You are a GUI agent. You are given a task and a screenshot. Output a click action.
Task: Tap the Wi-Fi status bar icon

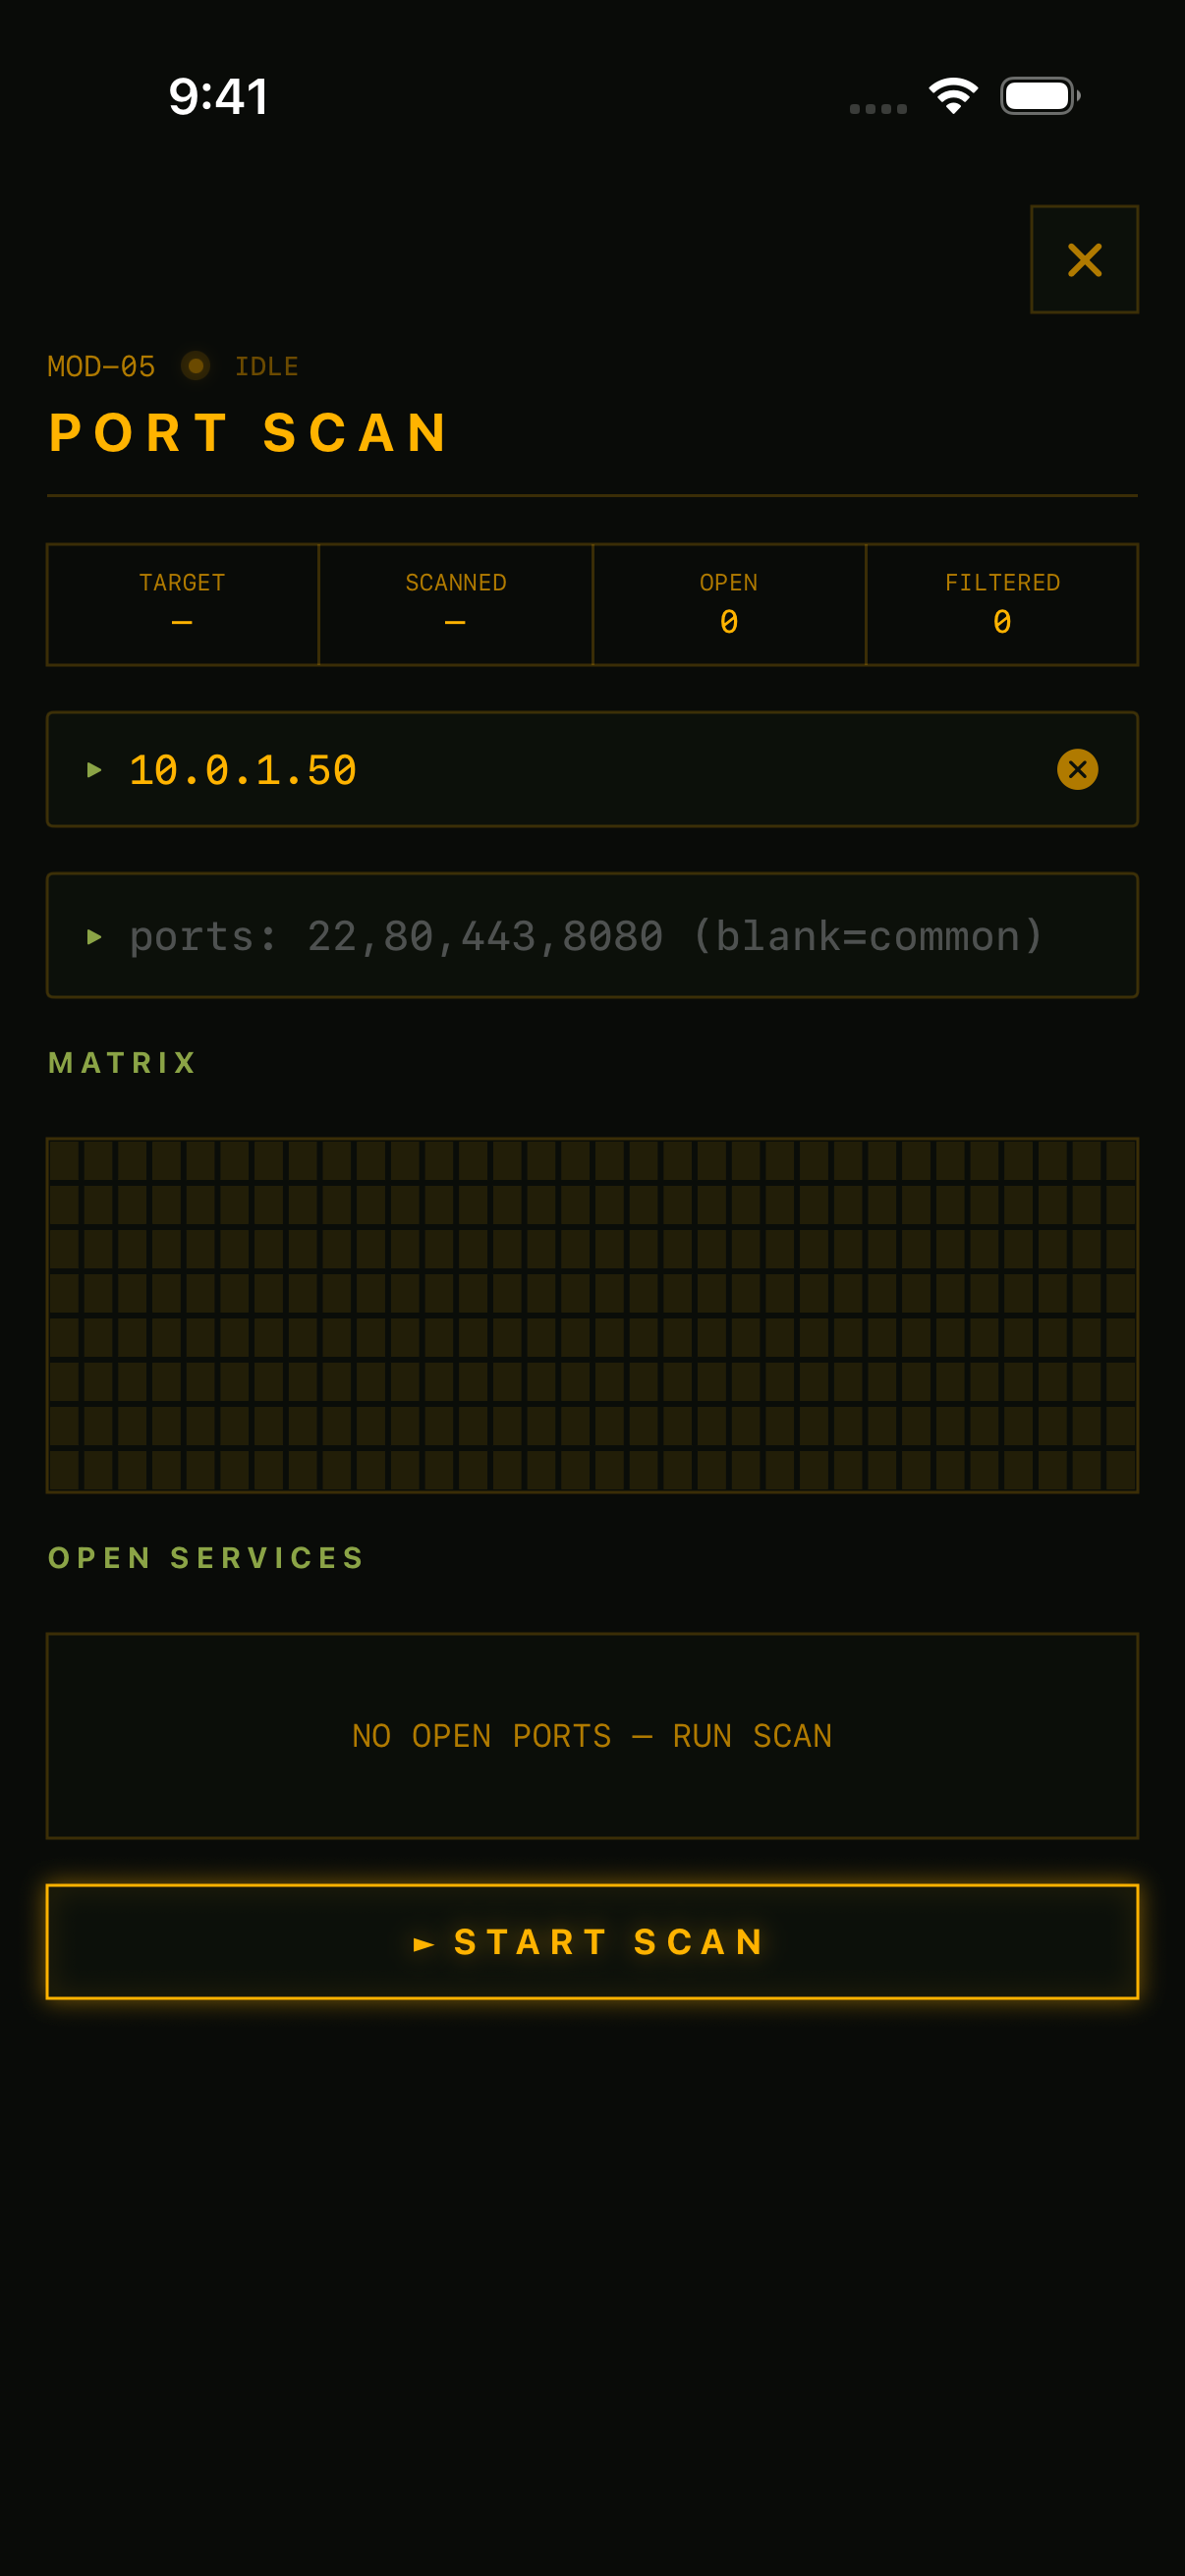click(953, 96)
